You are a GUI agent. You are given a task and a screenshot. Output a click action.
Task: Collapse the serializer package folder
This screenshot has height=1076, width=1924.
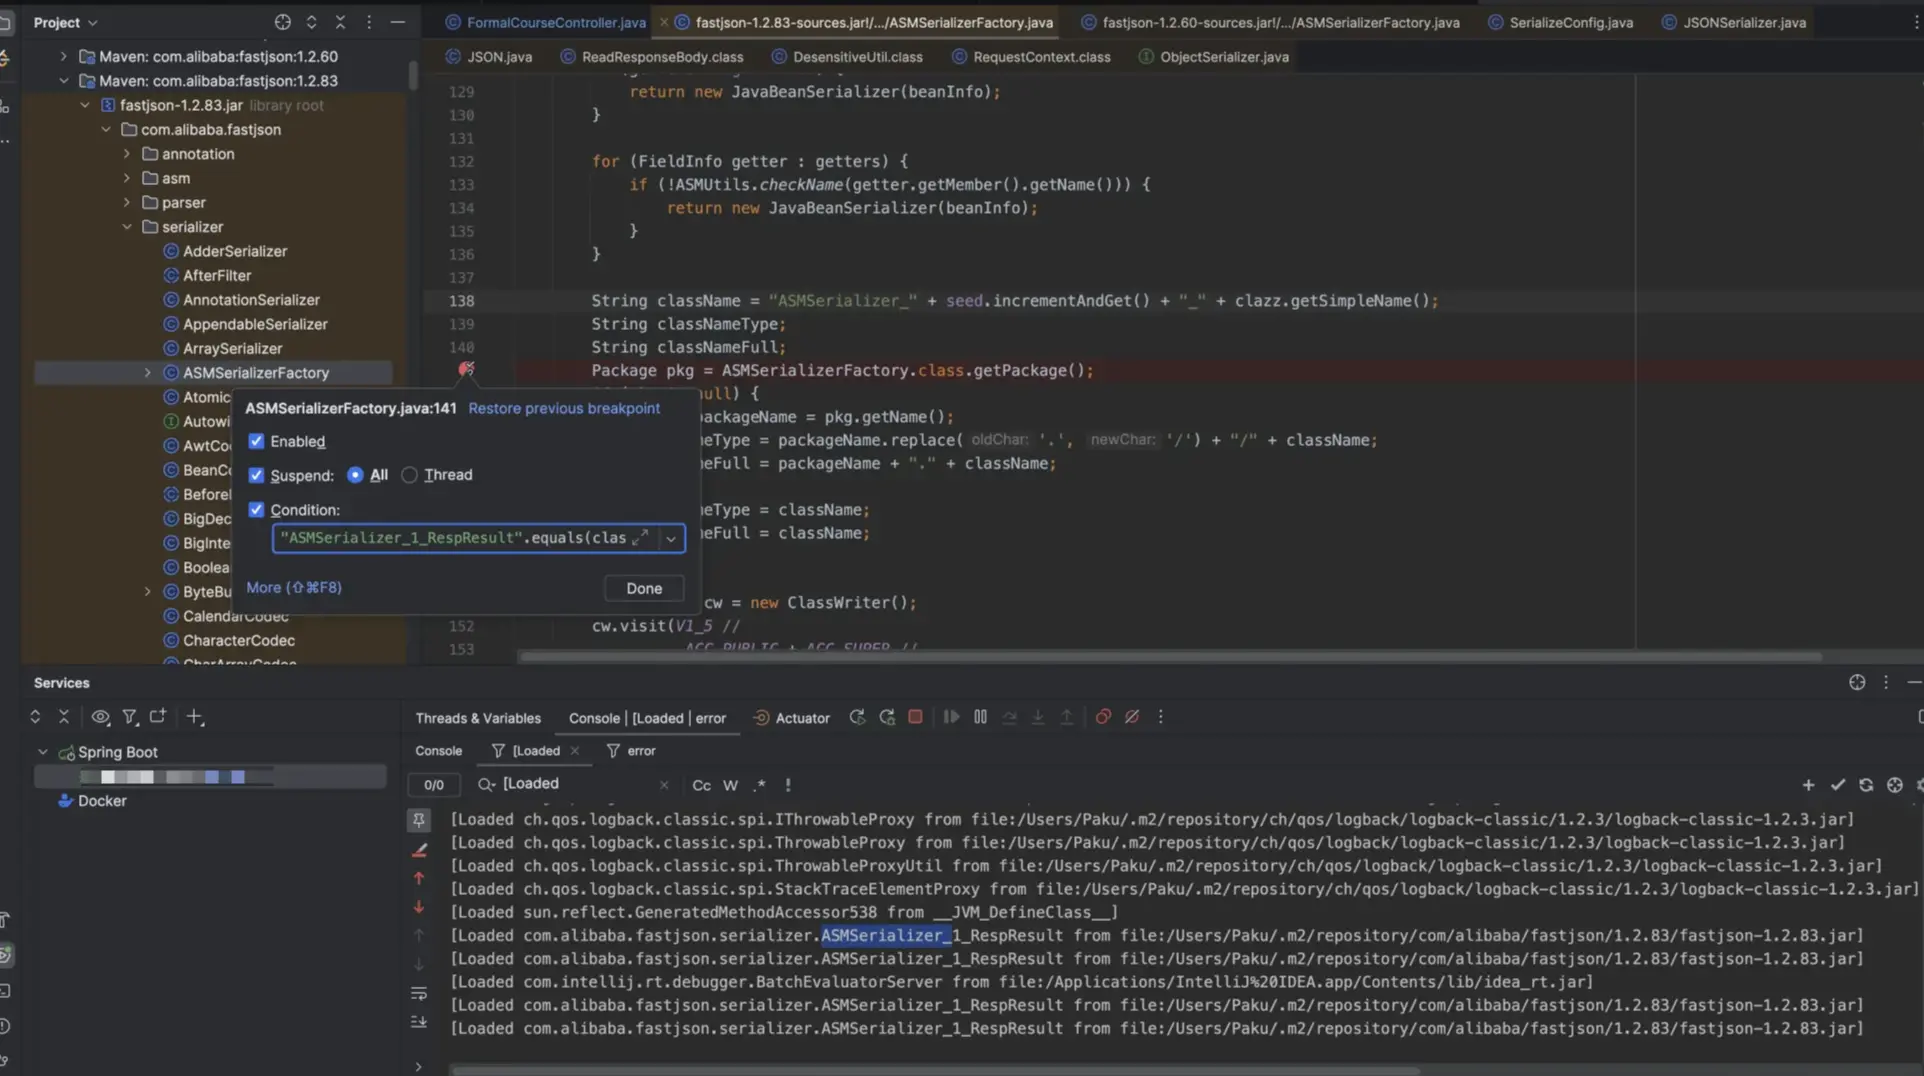127,227
